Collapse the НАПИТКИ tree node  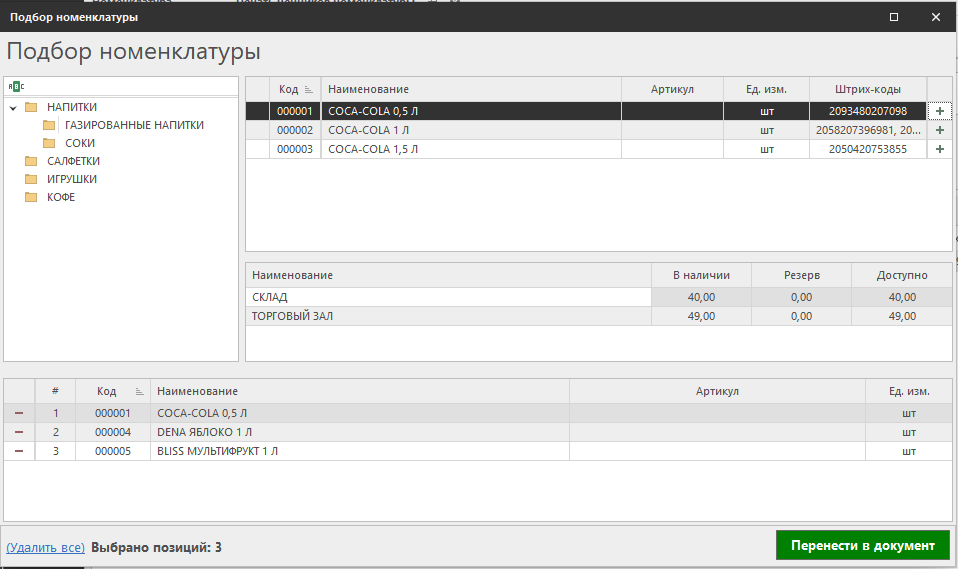click(13, 108)
